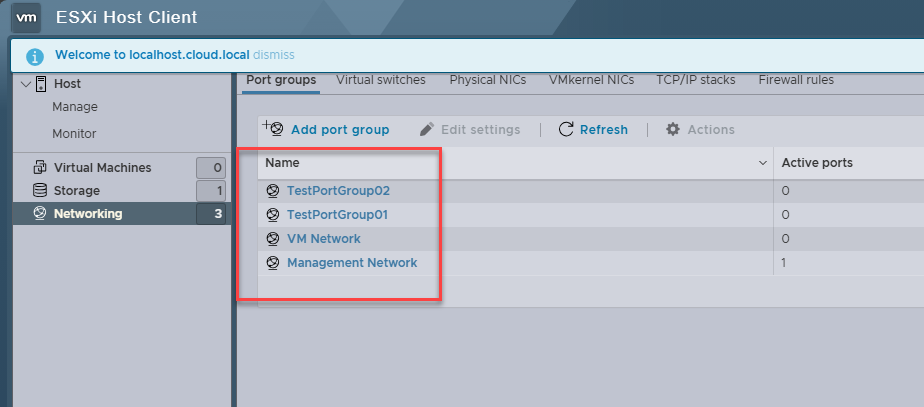Open Monitor under Host
924x407 pixels.
click(x=74, y=133)
